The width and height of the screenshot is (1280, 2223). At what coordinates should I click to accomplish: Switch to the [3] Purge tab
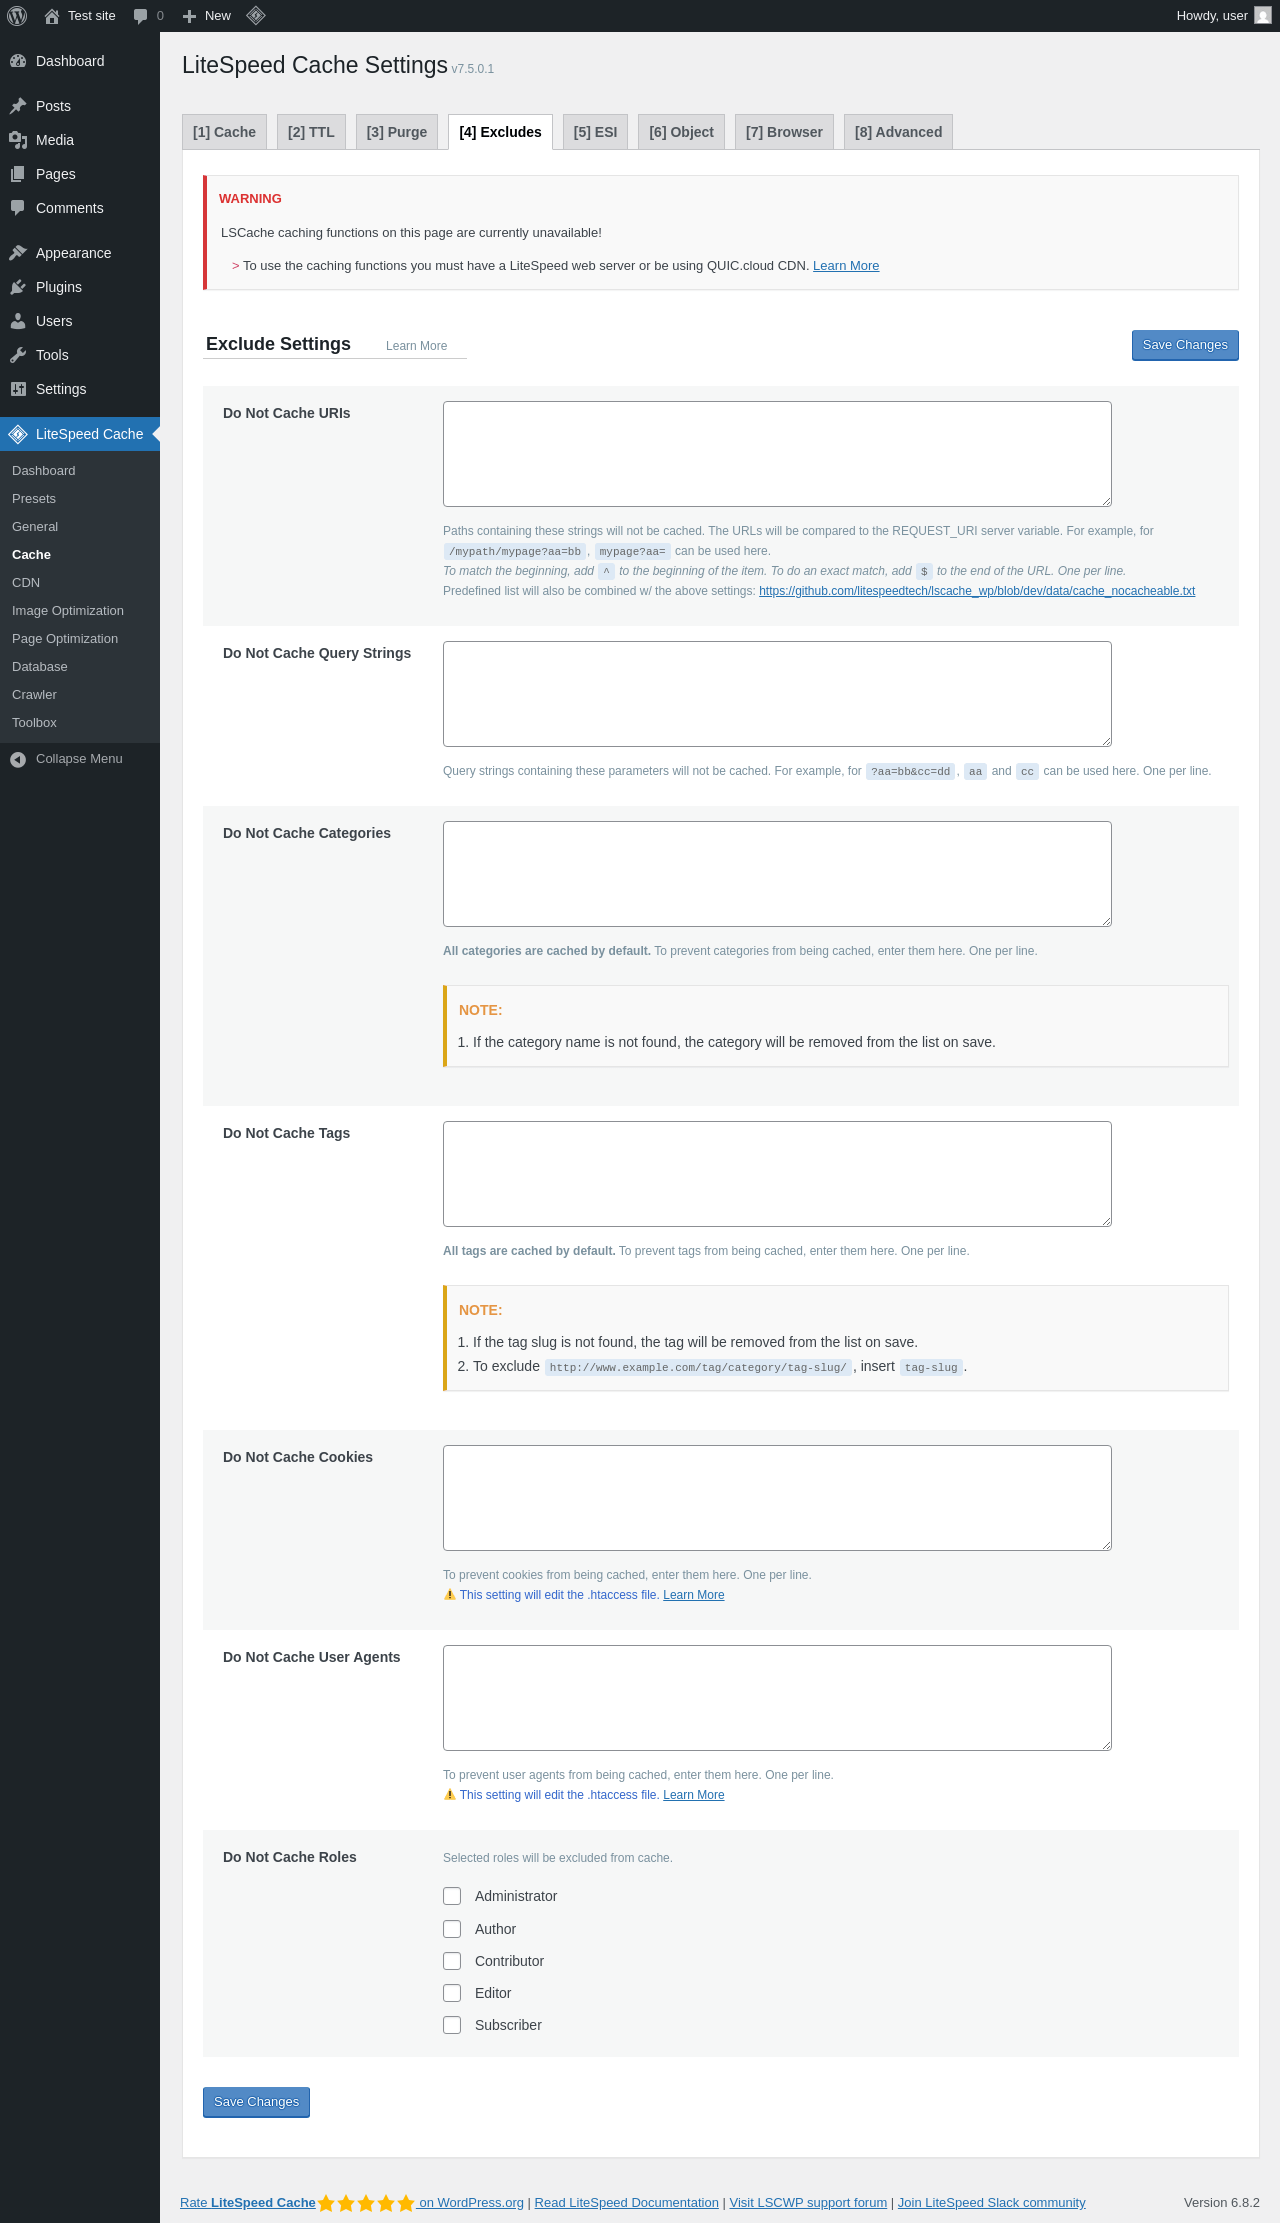pyautogui.click(x=397, y=132)
